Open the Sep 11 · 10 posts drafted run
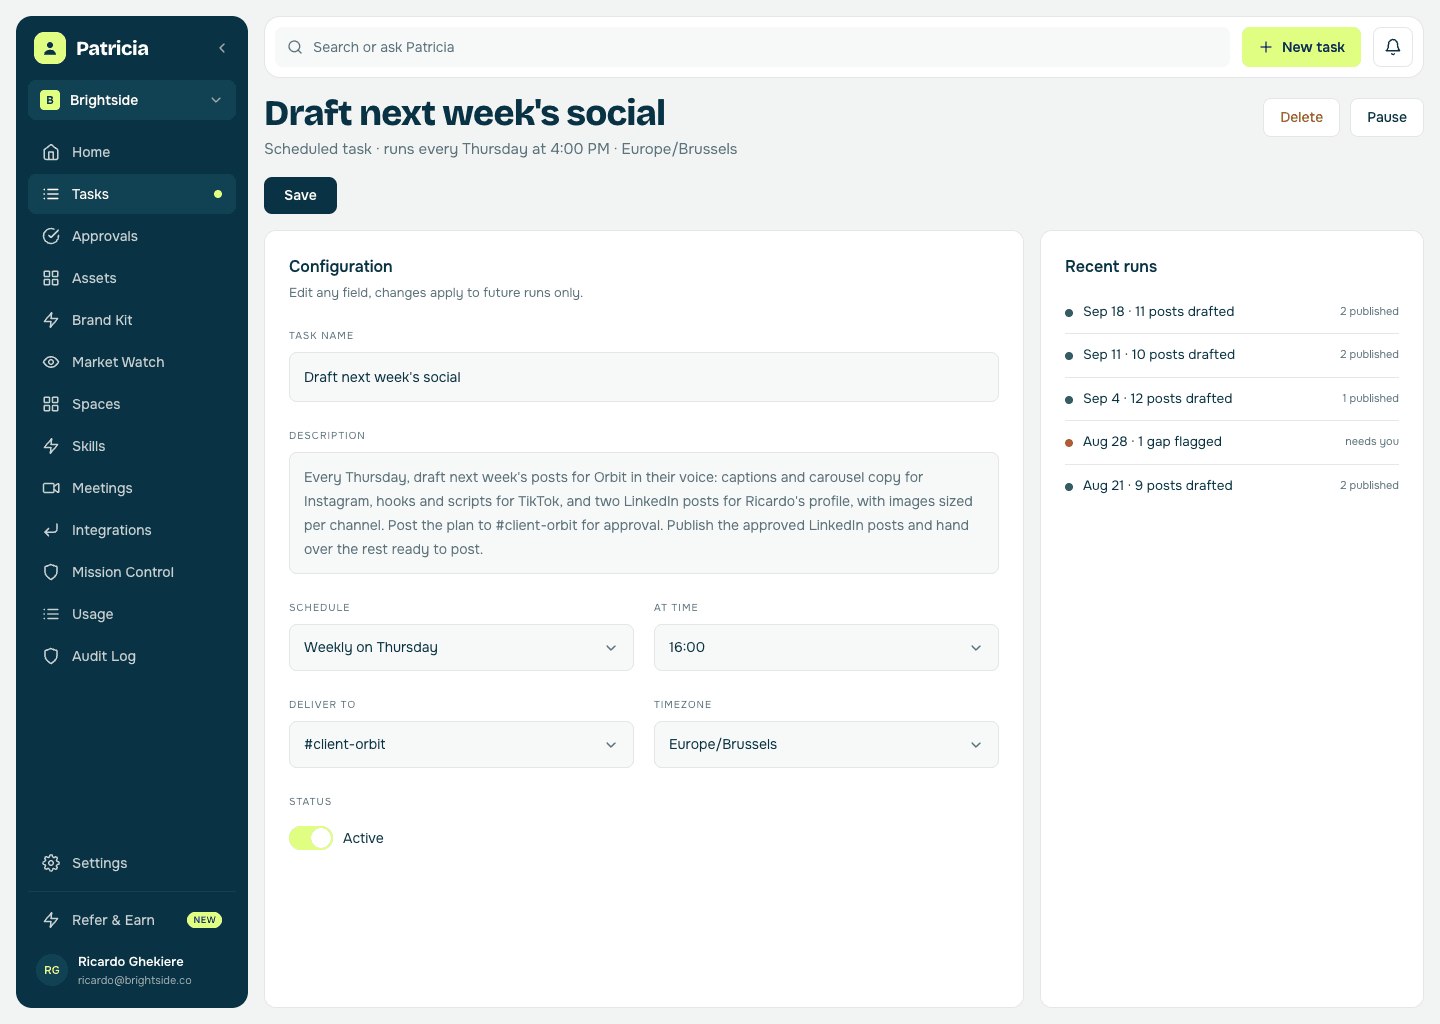 [x=1232, y=355]
